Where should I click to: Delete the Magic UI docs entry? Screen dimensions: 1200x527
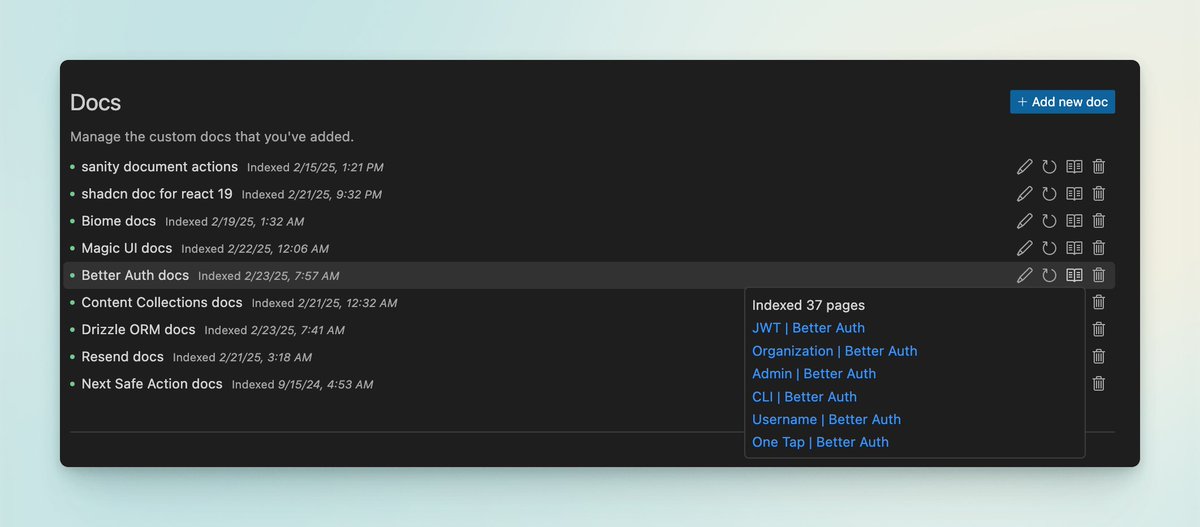click(x=1099, y=248)
